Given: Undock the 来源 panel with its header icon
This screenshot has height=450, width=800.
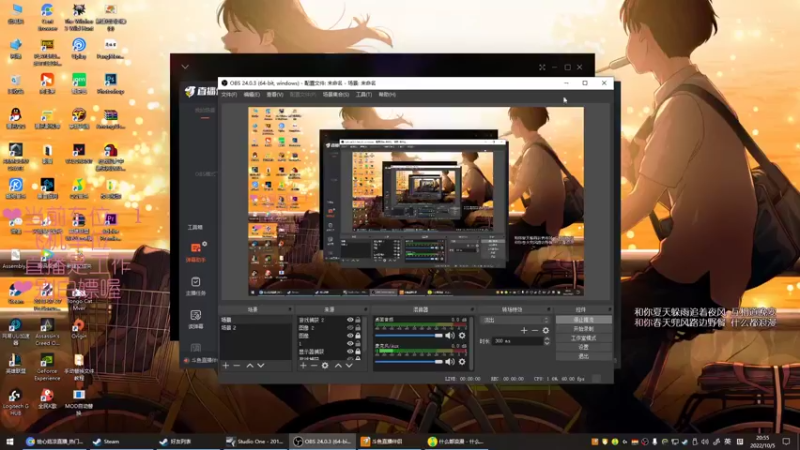Looking at the screenshot, I should coord(366,309).
